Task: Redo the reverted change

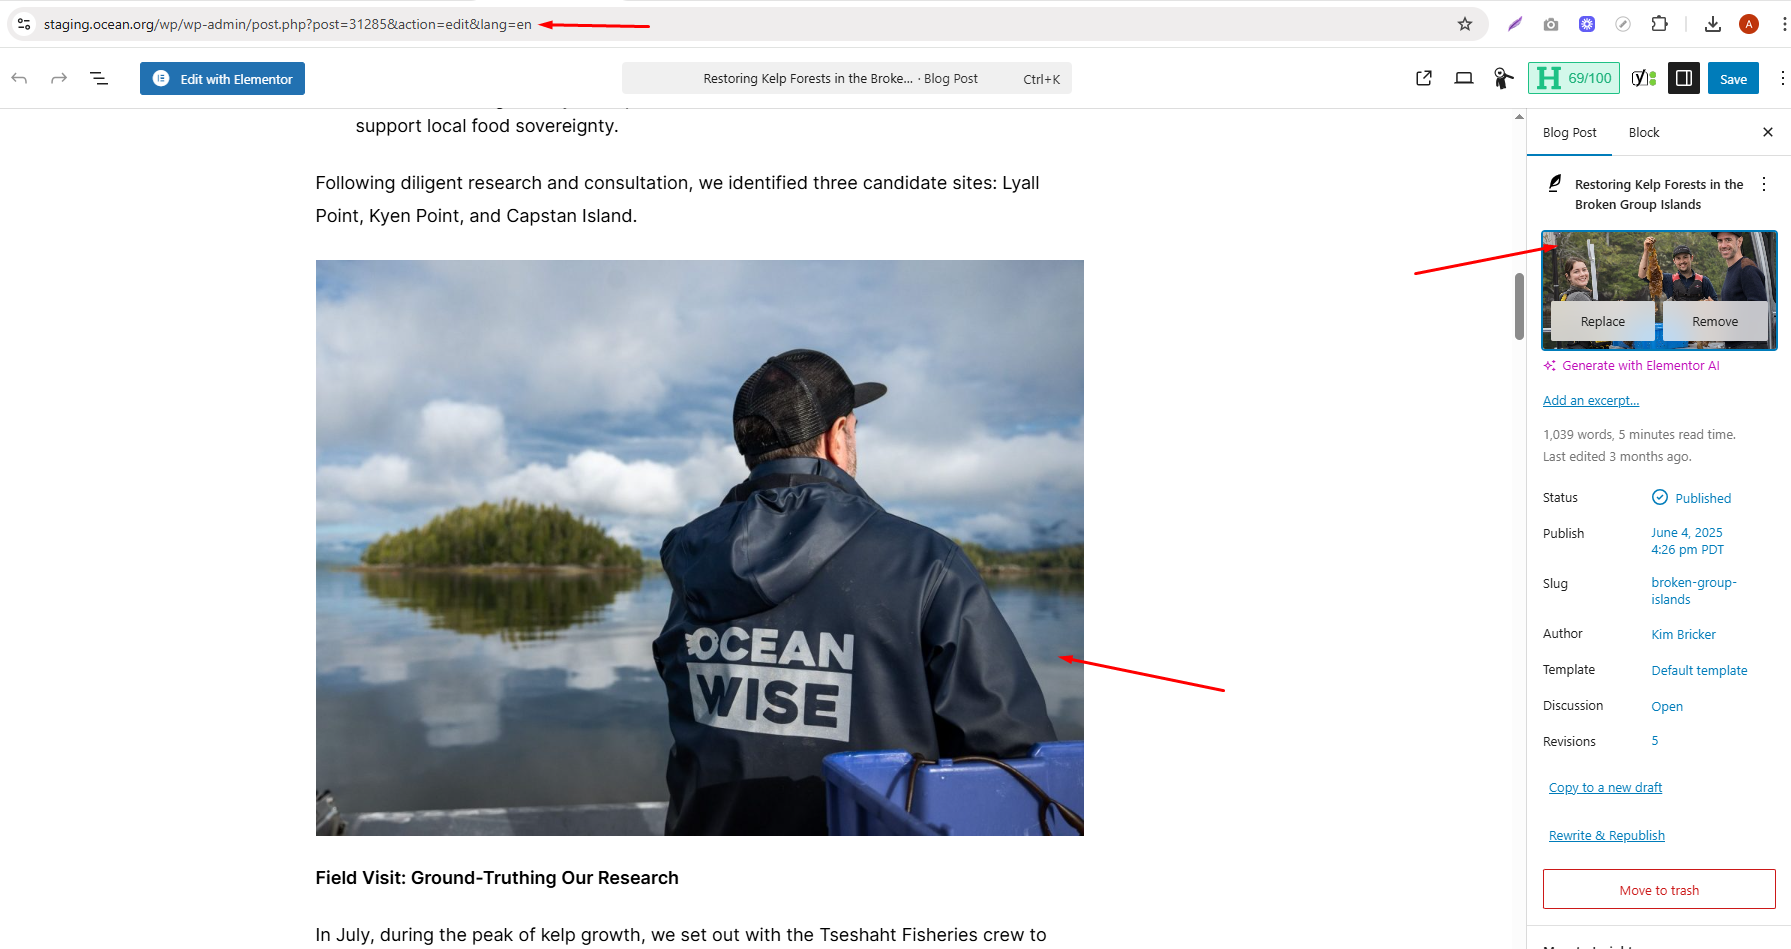Action: click(59, 78)
